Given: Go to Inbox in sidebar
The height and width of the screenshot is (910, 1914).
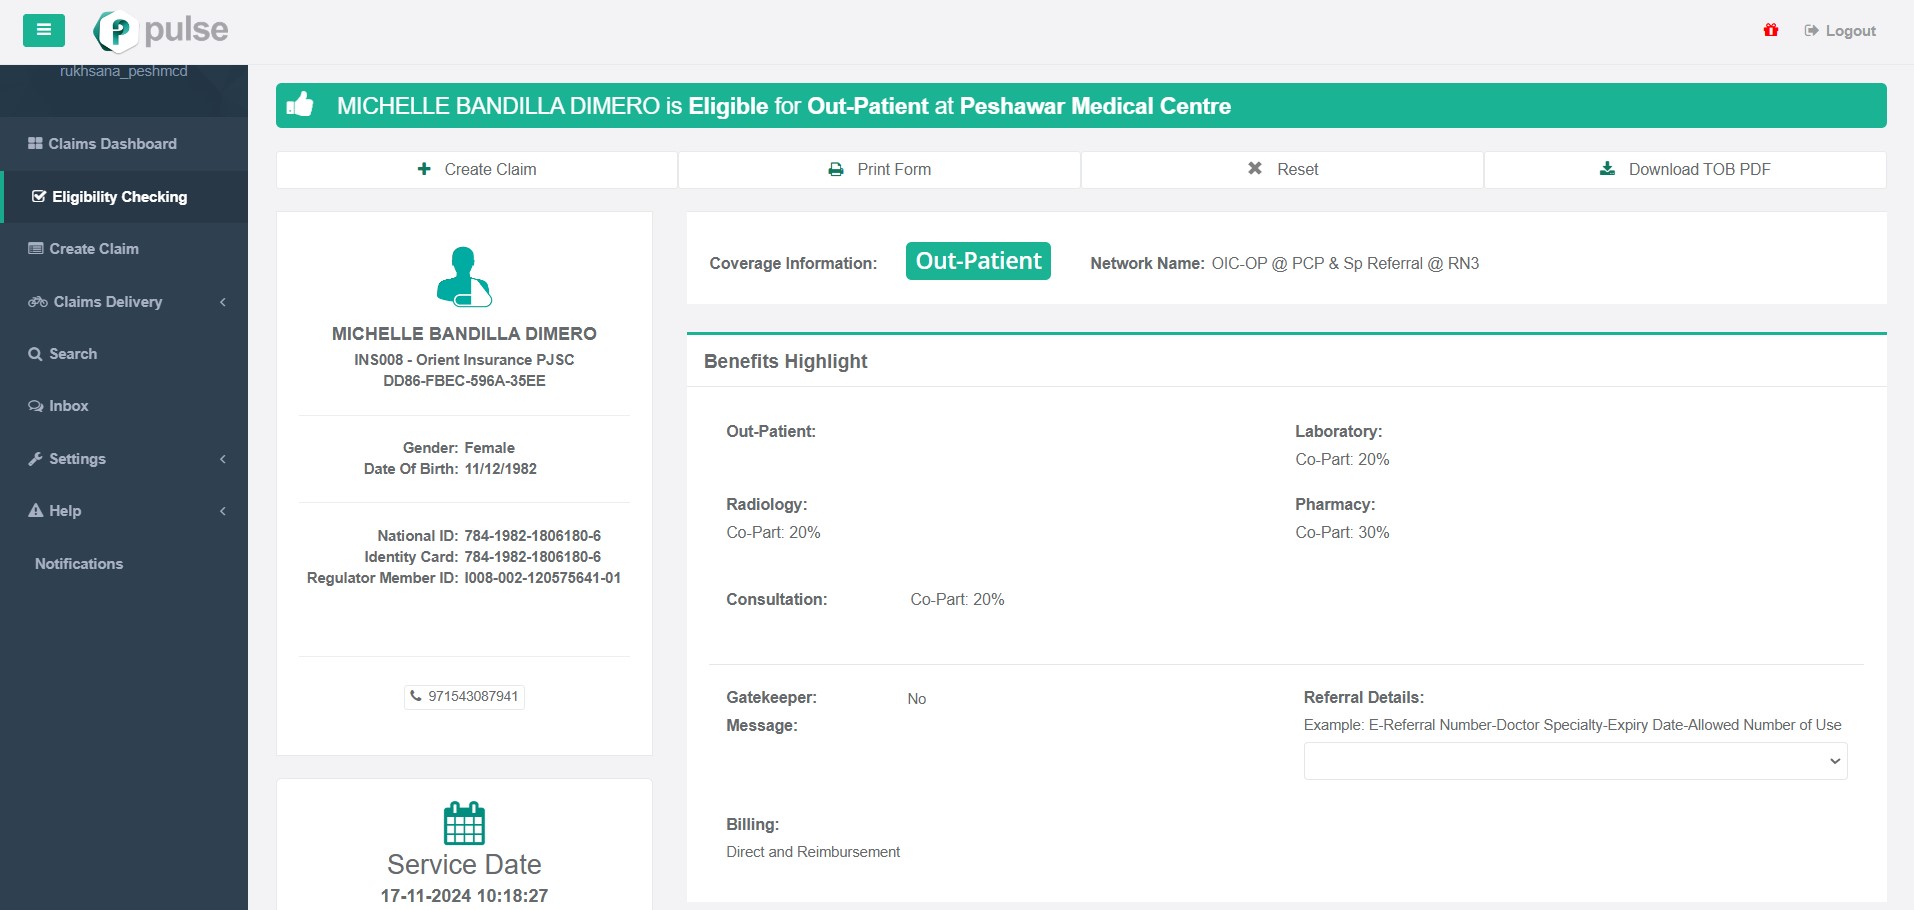Looking at the screenshot, I should tap(68, 406).
